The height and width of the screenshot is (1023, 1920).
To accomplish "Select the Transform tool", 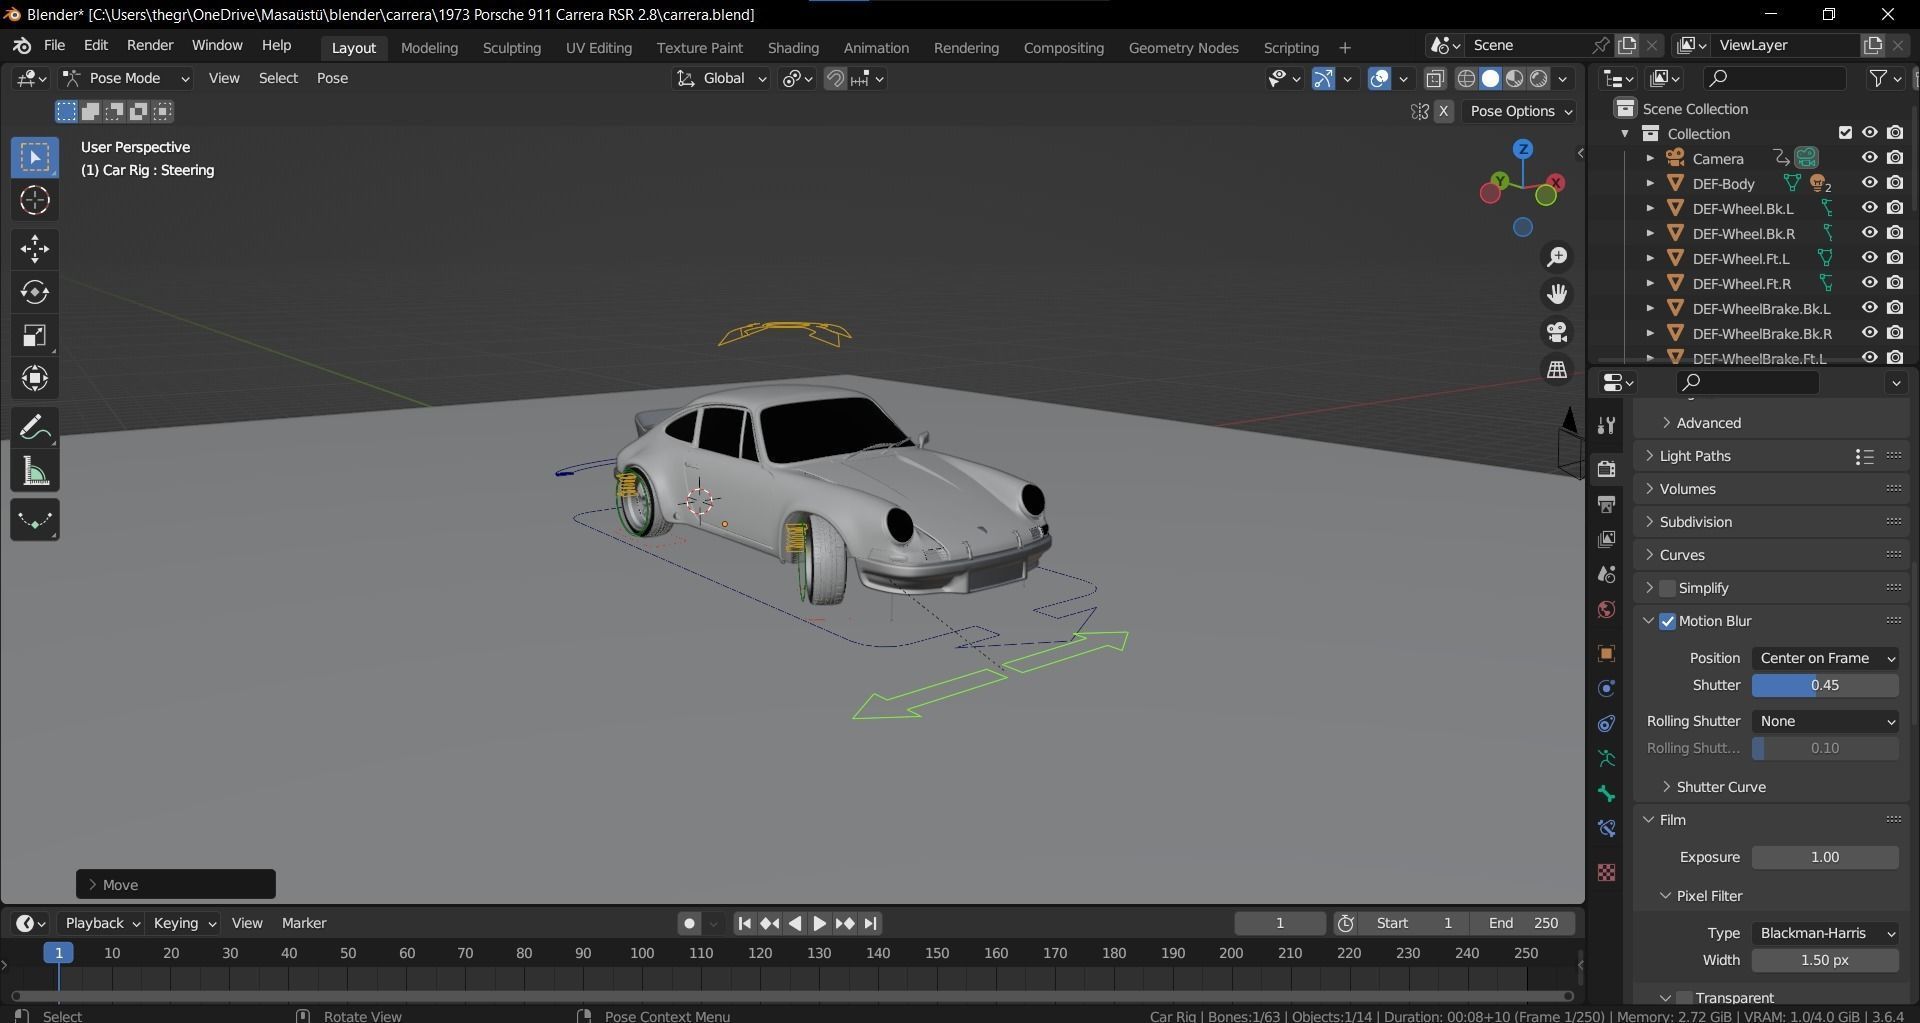I will pos(35,378).
